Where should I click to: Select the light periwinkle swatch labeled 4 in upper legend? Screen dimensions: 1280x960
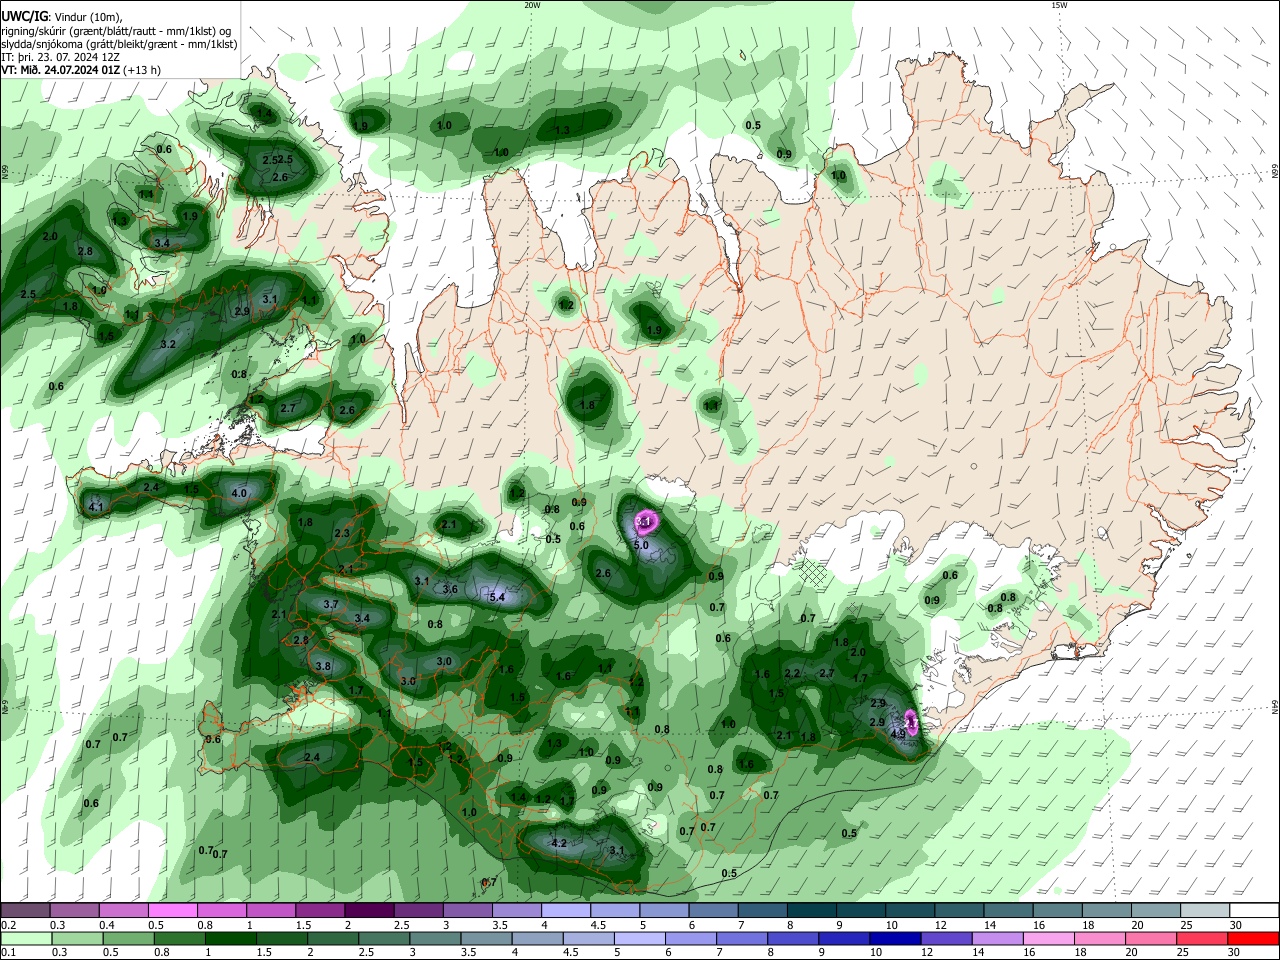click(x=565, y=910)
